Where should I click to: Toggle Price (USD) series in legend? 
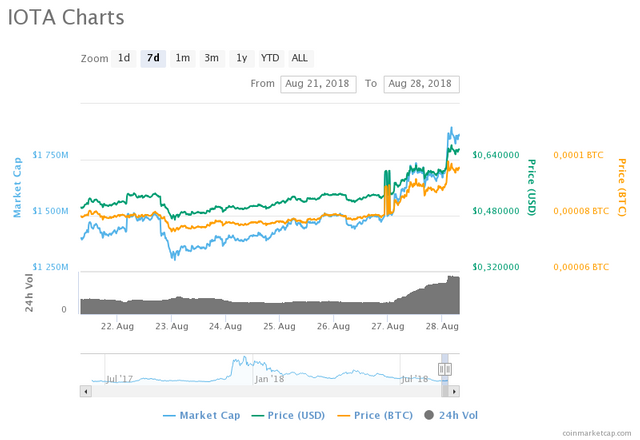288,416
